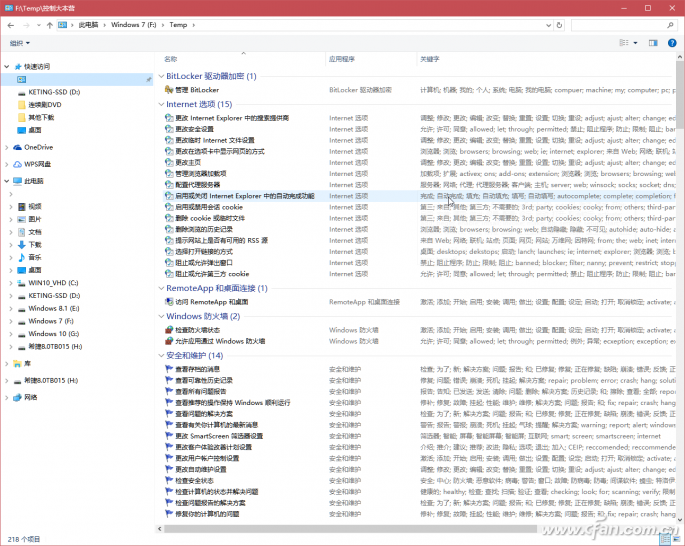Open OneDrive in navigation pane
The width and height of the screenshot is (685, 546).
point(33,147)
